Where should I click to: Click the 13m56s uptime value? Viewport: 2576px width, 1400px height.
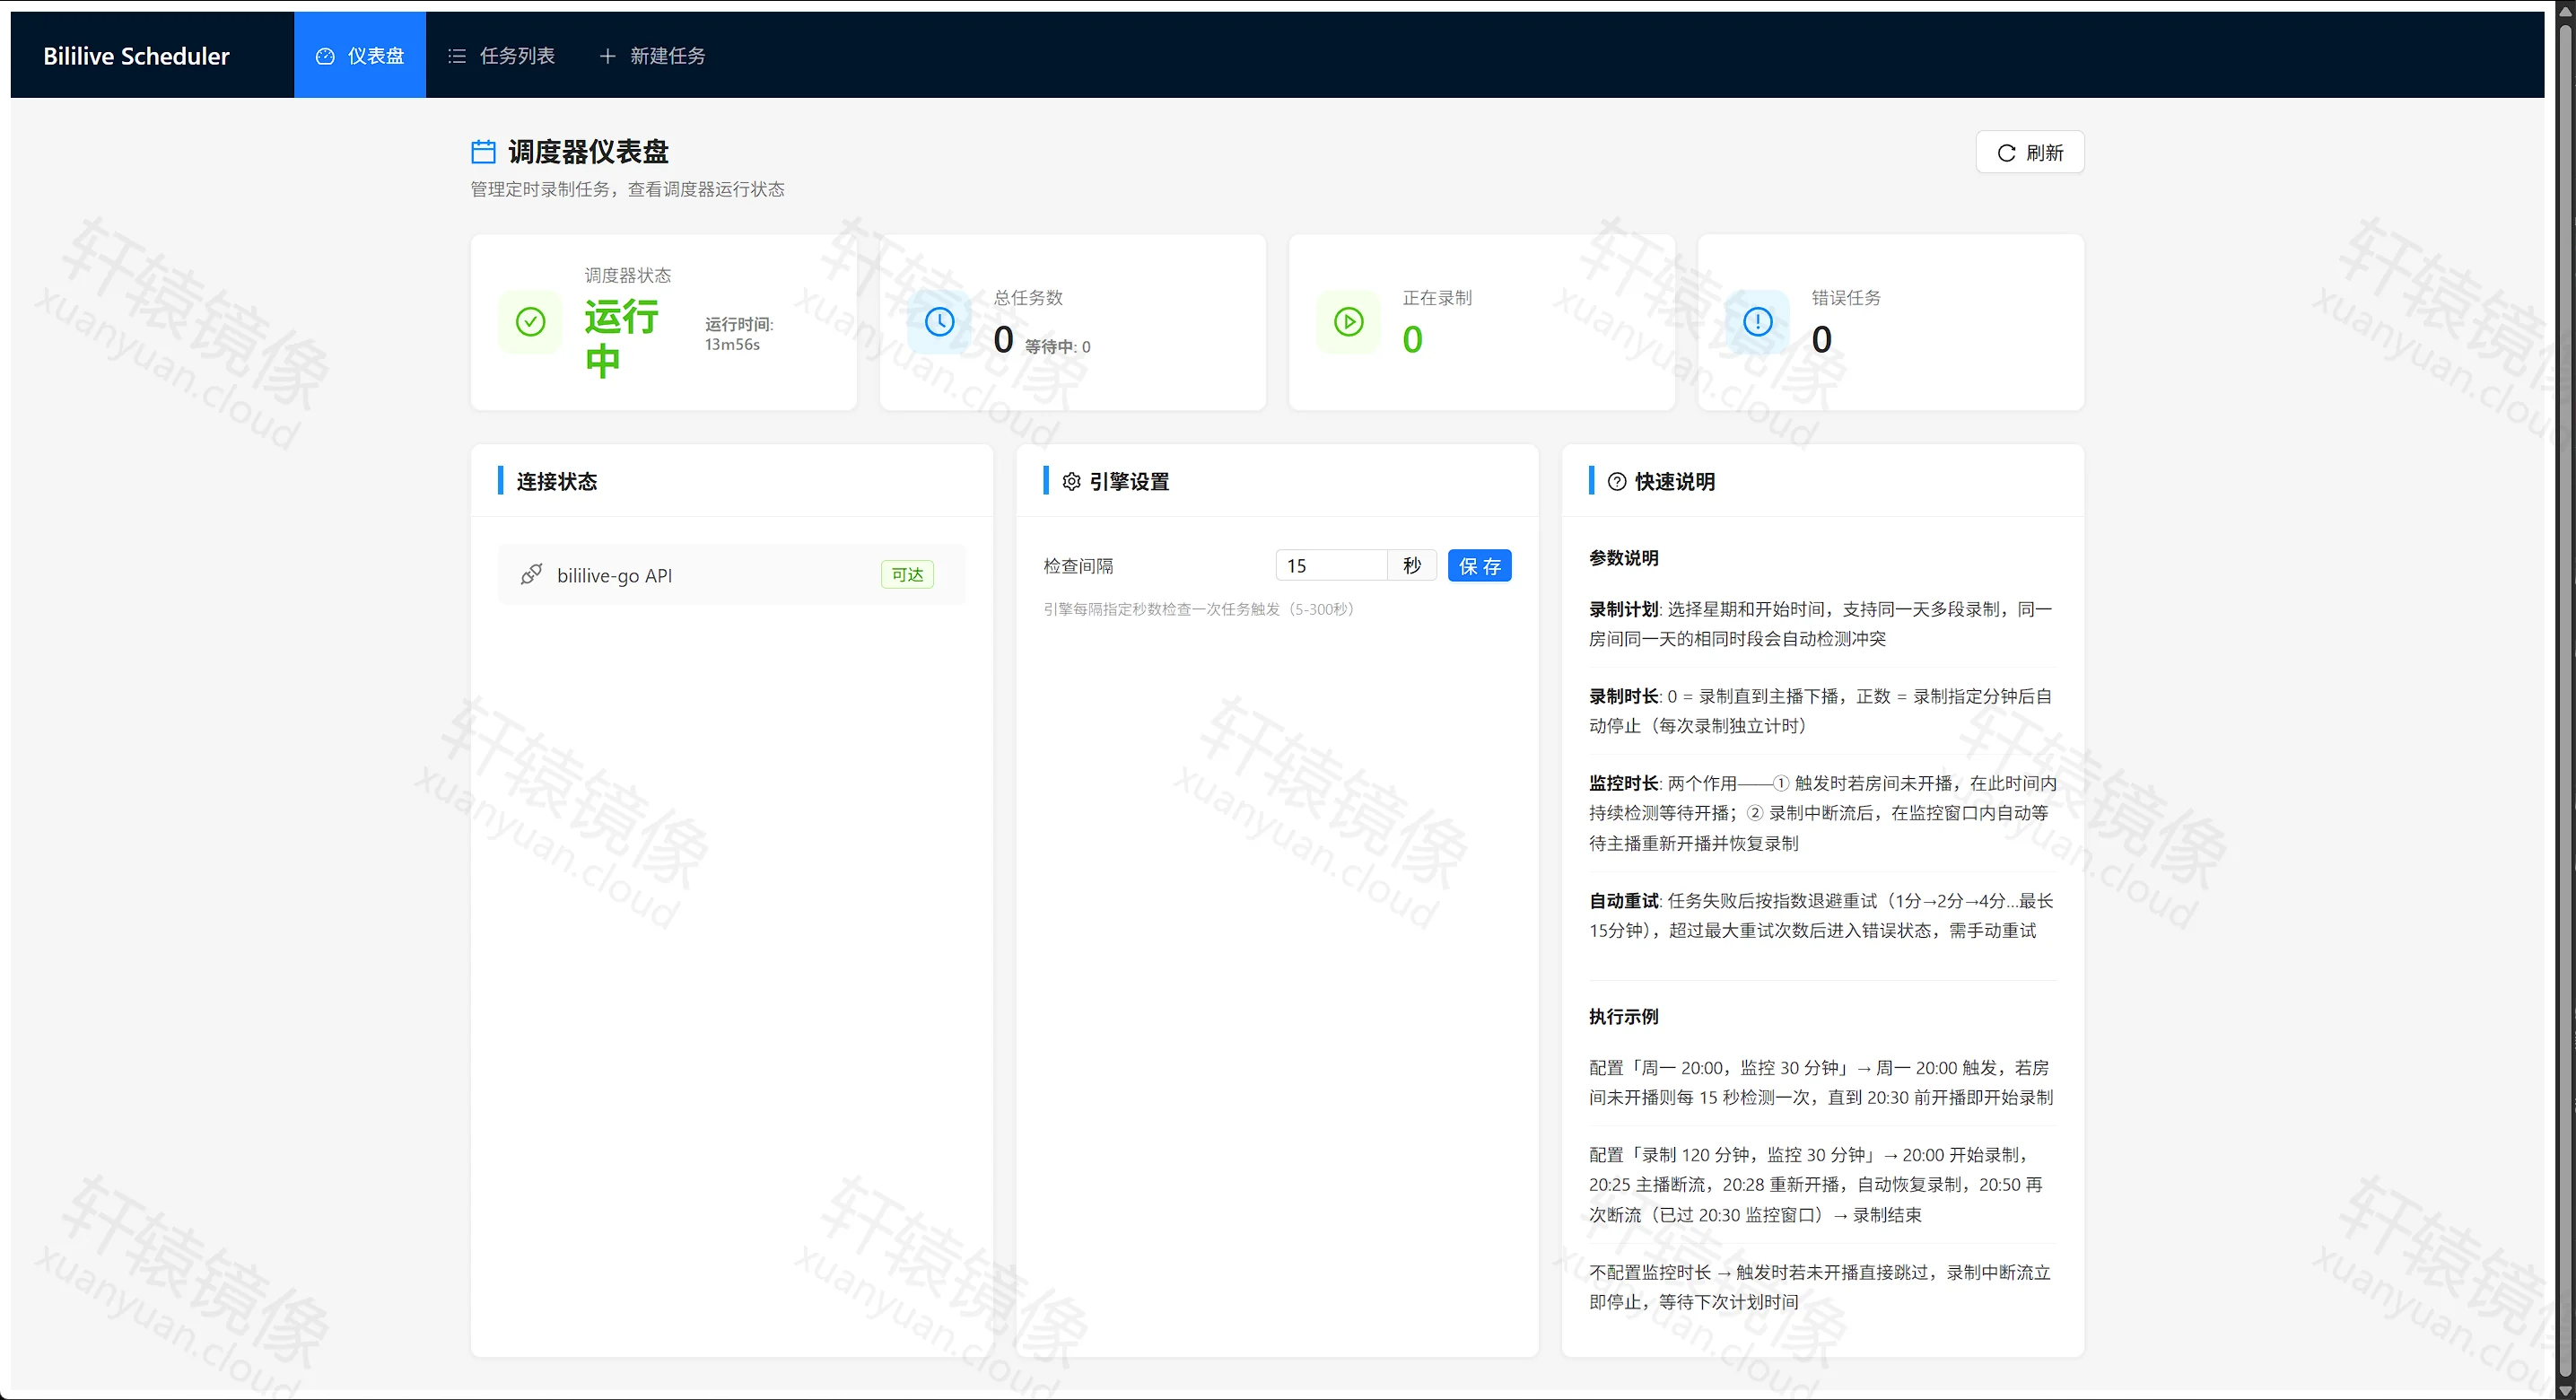[732, 345]
